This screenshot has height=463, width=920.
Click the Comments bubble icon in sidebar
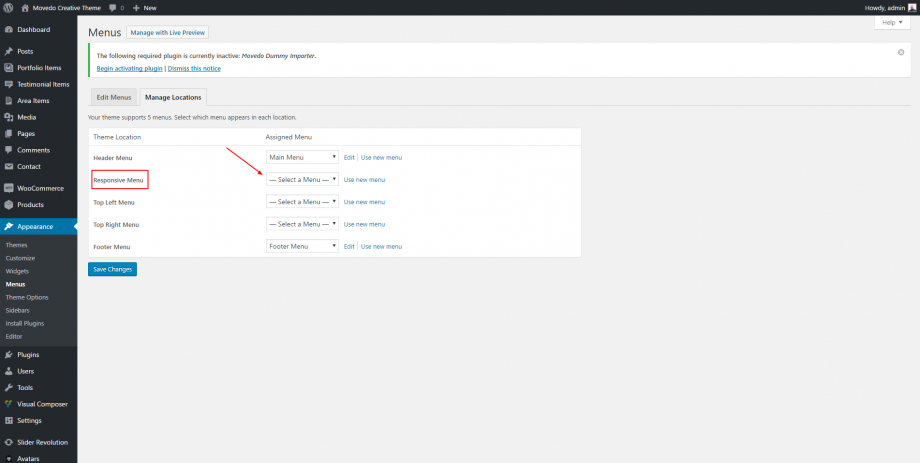[8, 150]
